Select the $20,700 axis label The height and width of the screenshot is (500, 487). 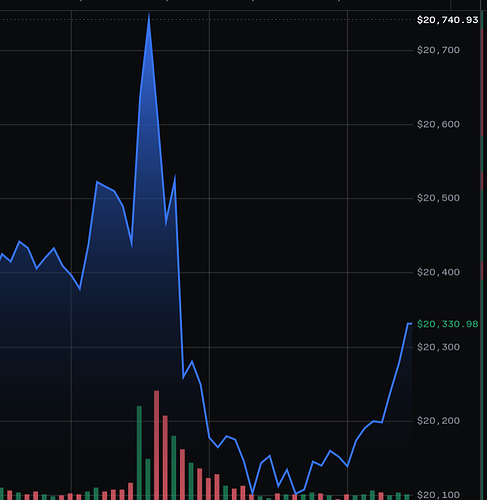tap(438, 50)
